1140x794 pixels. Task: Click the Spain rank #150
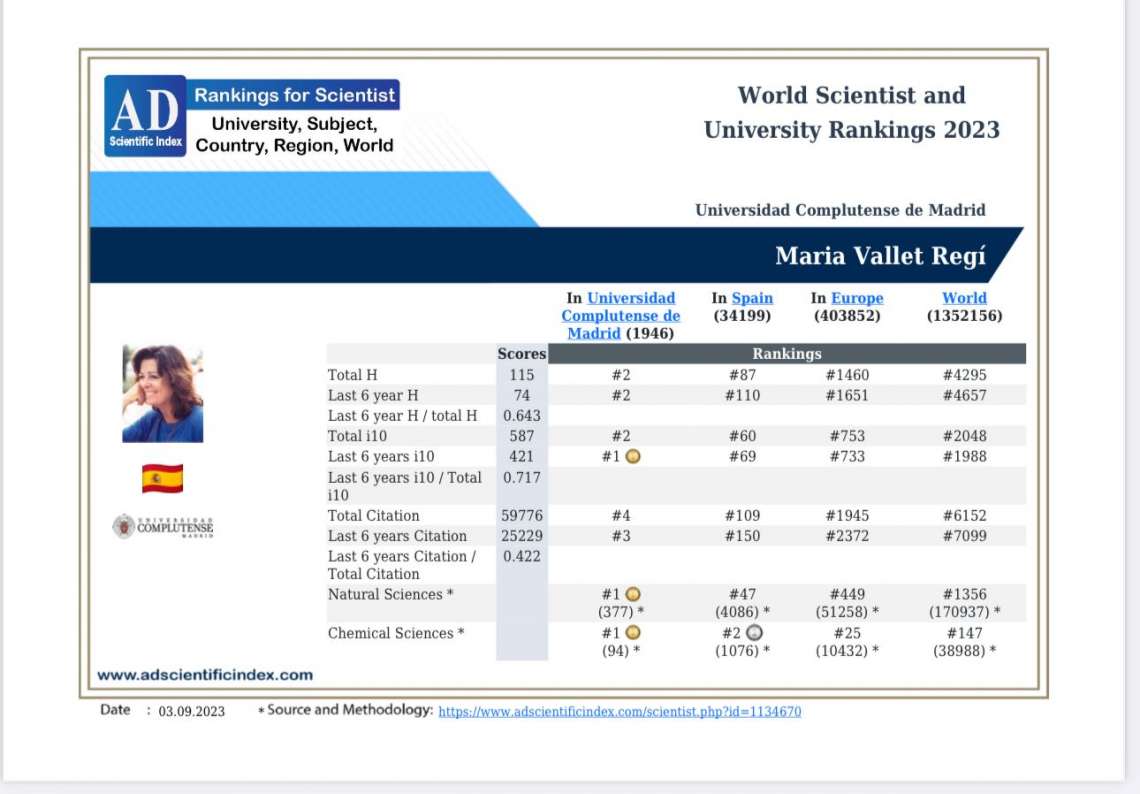click(x=742, y=536)
